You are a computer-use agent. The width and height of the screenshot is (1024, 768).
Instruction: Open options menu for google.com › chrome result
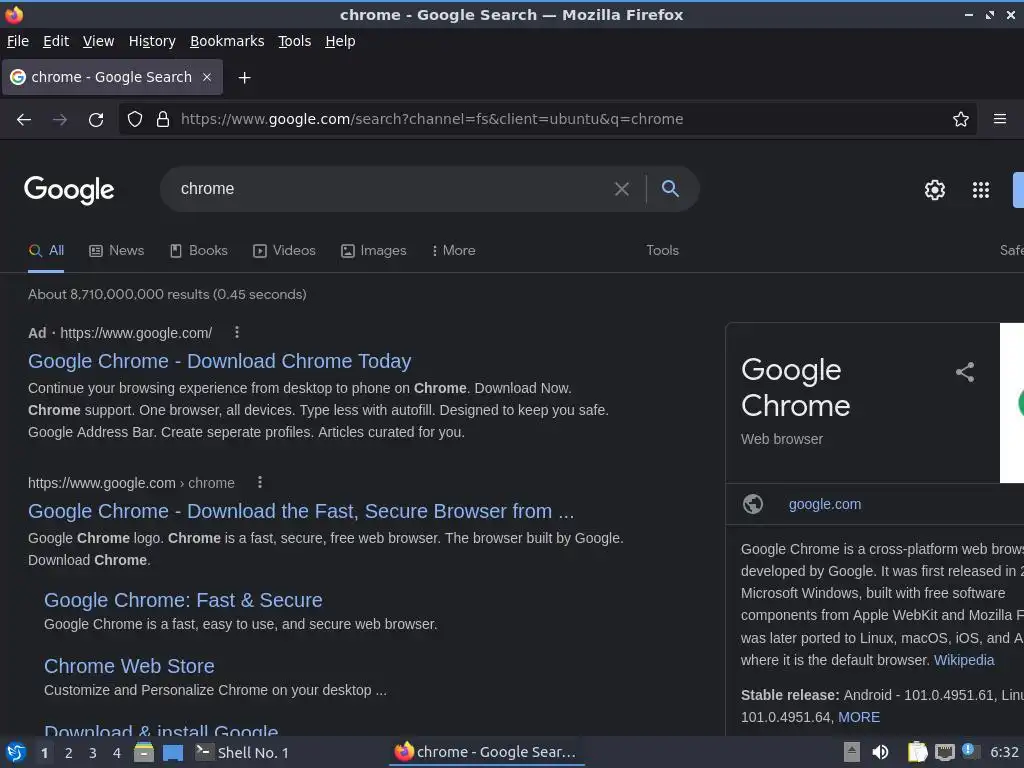[x=260, y=482]
